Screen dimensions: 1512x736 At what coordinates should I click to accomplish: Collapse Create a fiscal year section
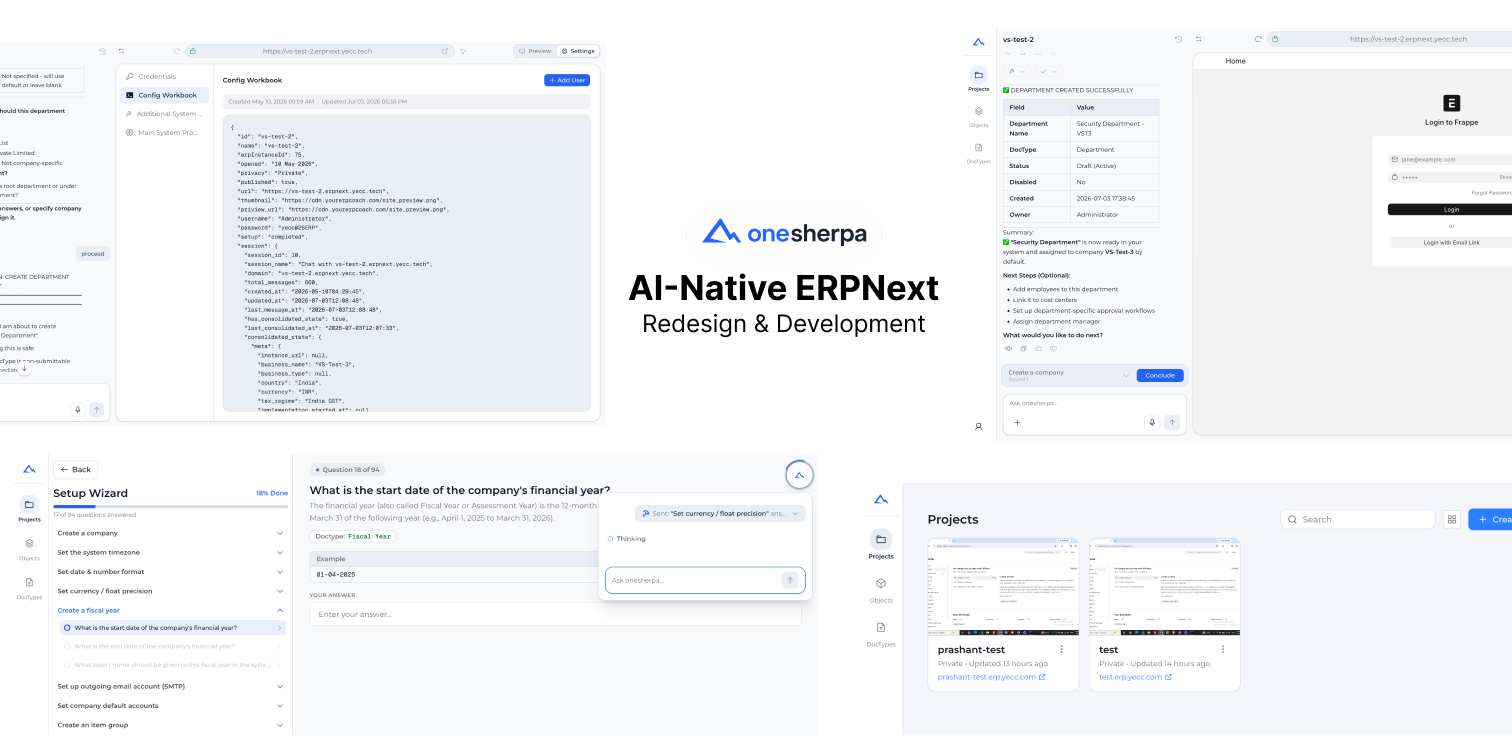coord(171,610)
